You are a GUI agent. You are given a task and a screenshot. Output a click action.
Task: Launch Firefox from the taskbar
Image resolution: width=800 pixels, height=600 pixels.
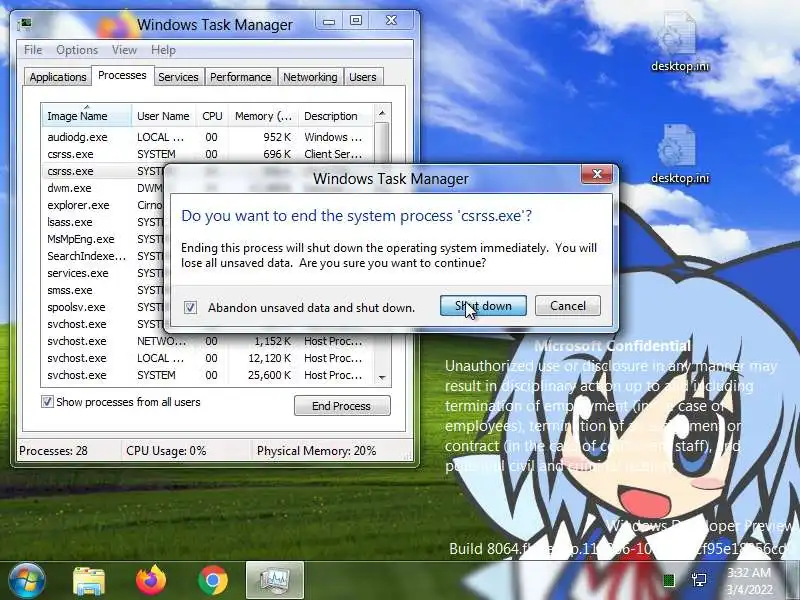click(151, 580)
